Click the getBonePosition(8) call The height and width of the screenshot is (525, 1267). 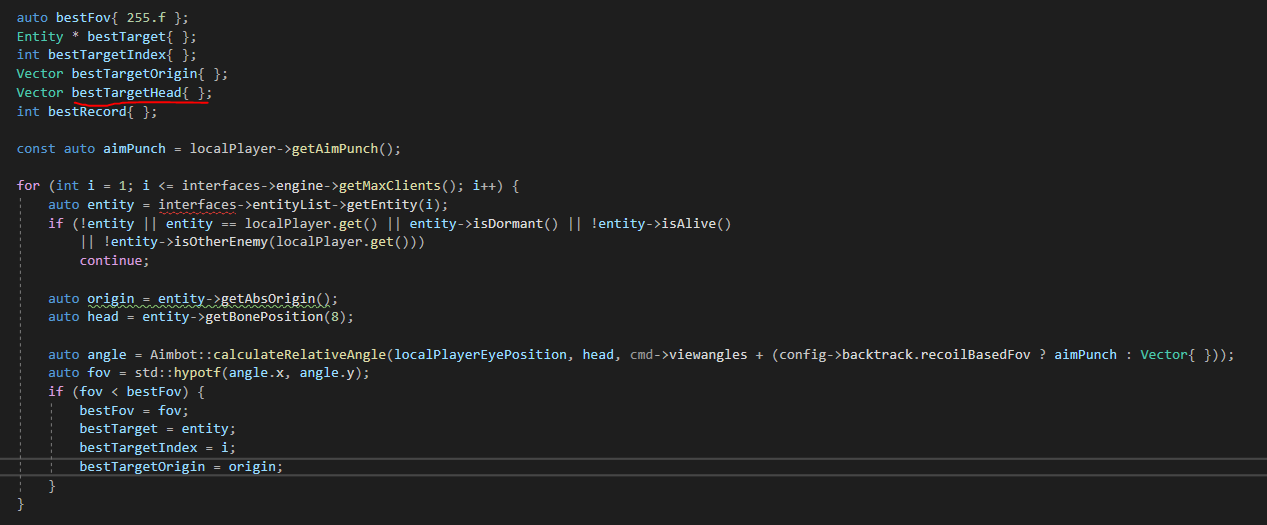(x=275, y=316)
